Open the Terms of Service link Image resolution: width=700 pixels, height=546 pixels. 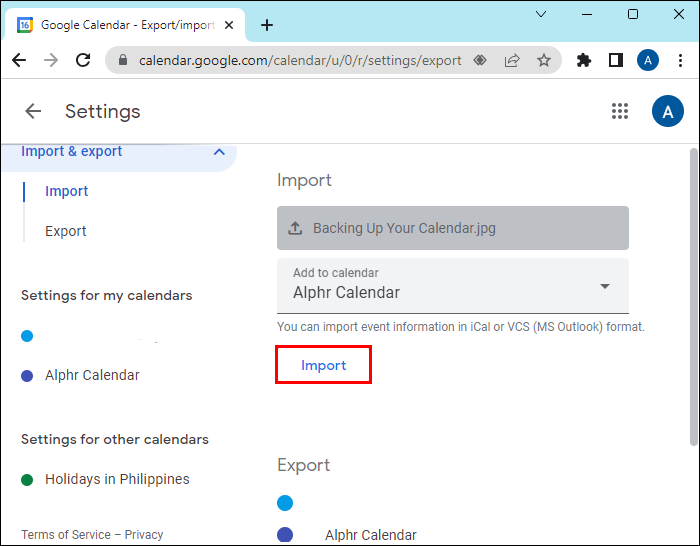click(x=65, y=534)
